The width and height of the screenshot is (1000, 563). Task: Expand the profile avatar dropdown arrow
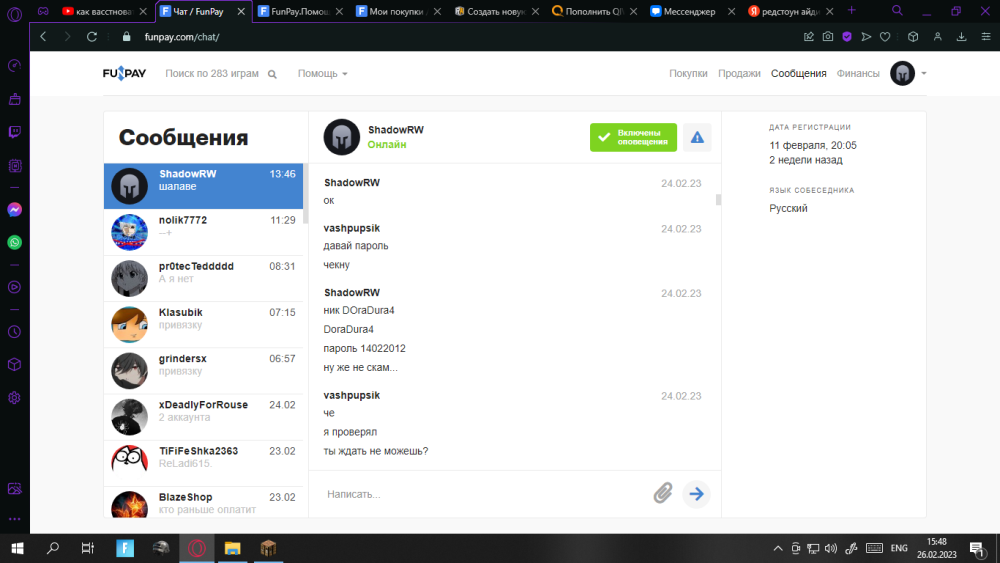click(x=923, y=73)
